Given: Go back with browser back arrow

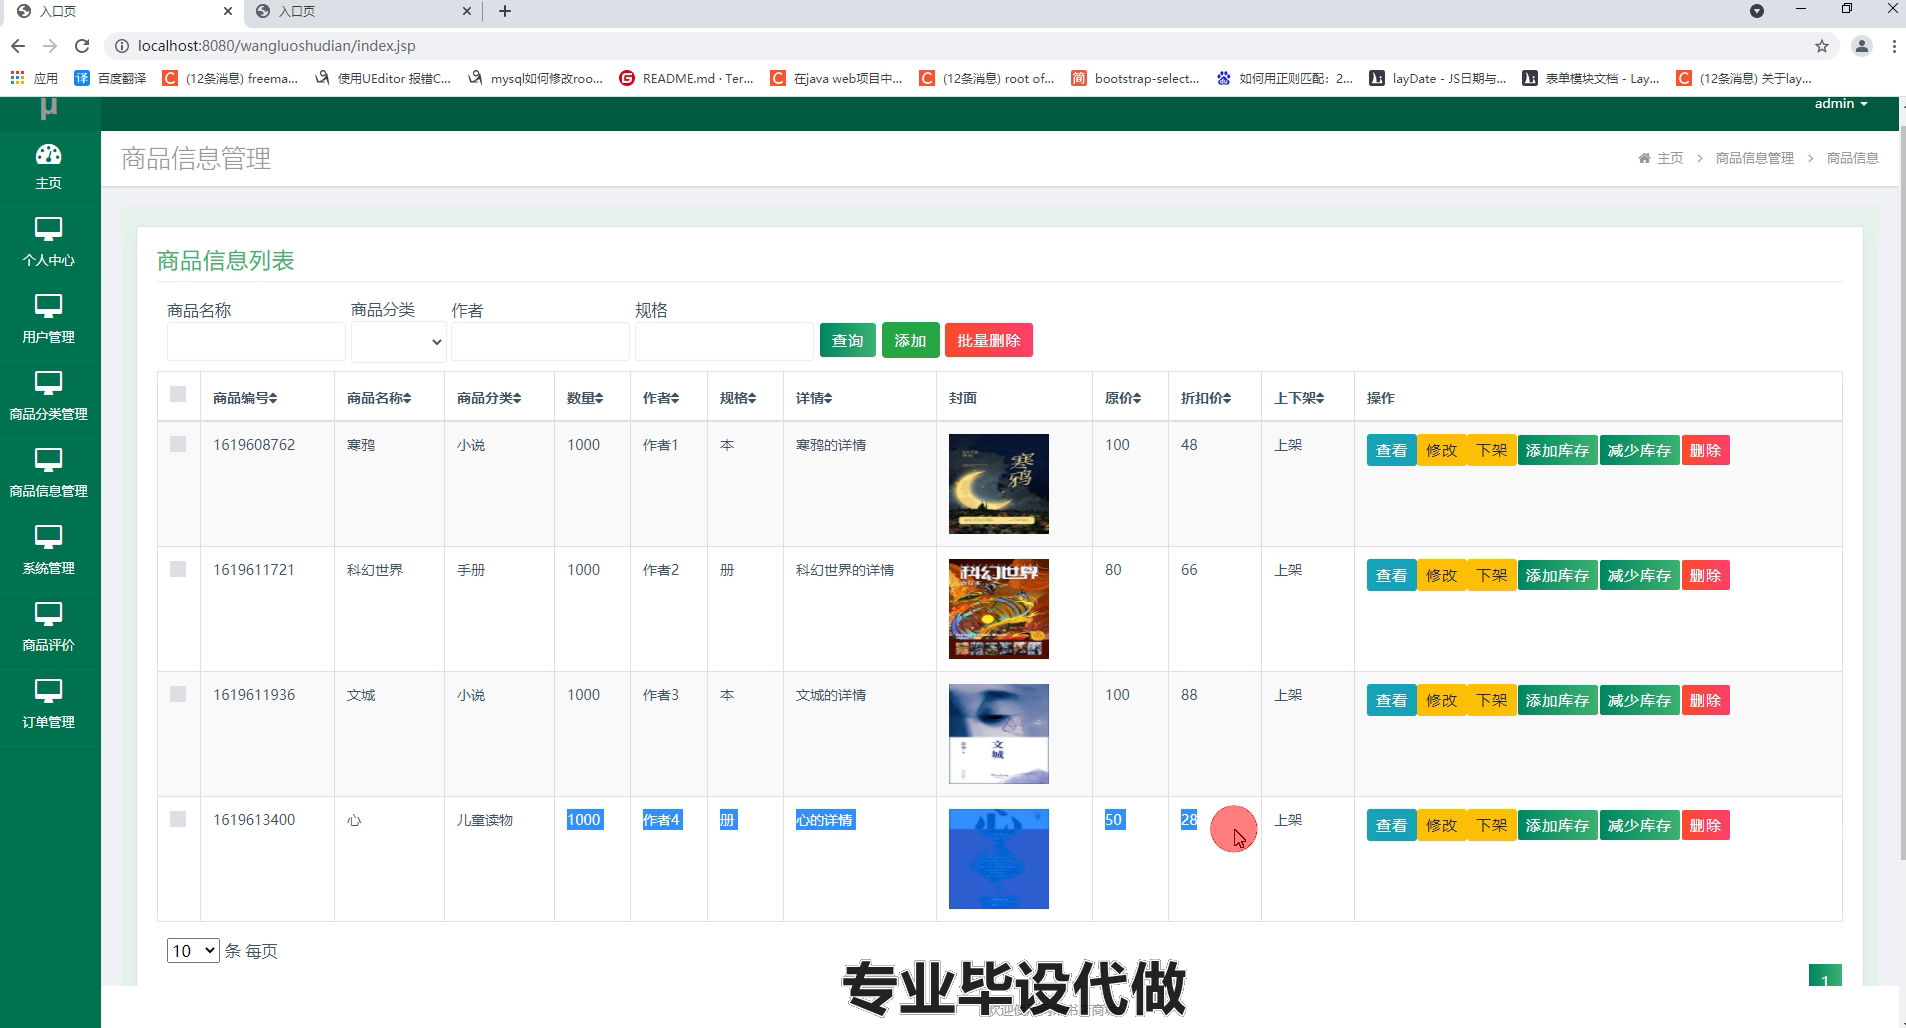Looking at the screenshot, I should [18, 46].
